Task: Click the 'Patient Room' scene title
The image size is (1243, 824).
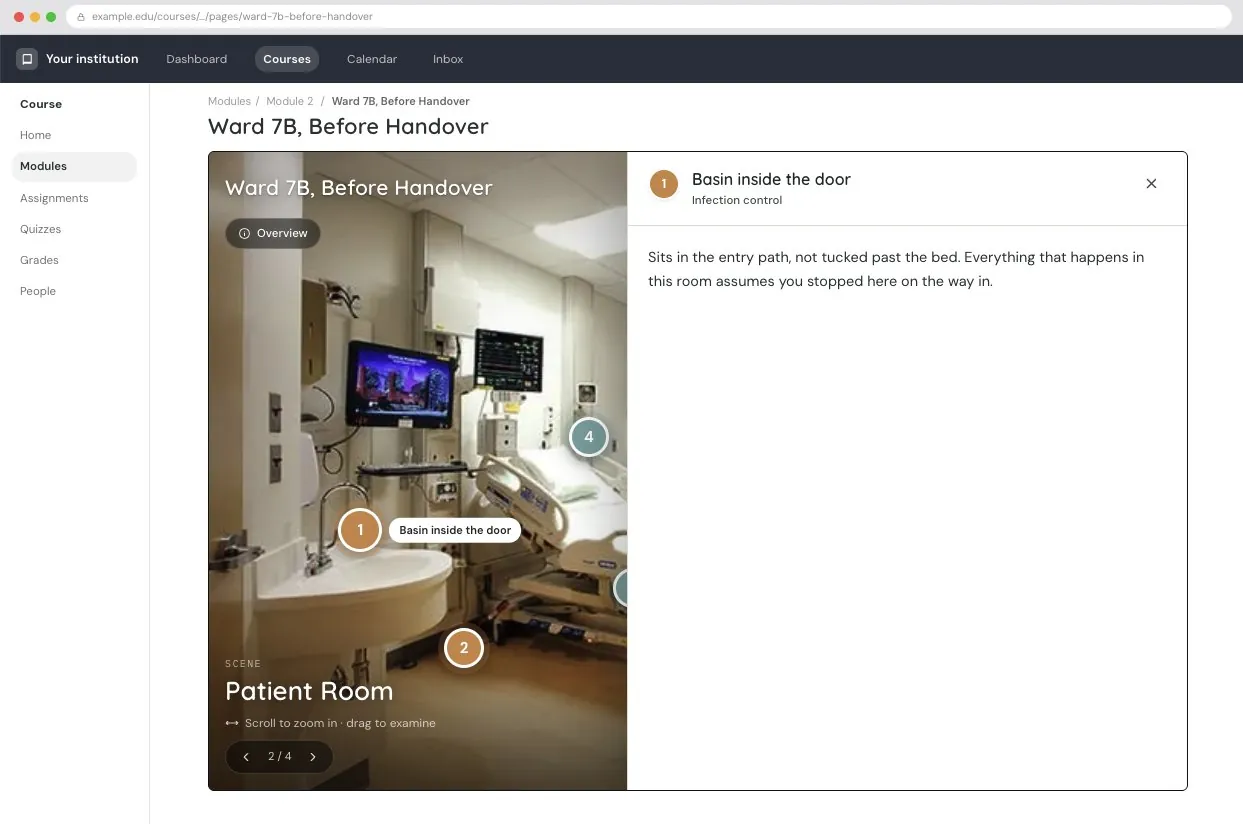Action: pyautogui.click(x=309, y=691)
